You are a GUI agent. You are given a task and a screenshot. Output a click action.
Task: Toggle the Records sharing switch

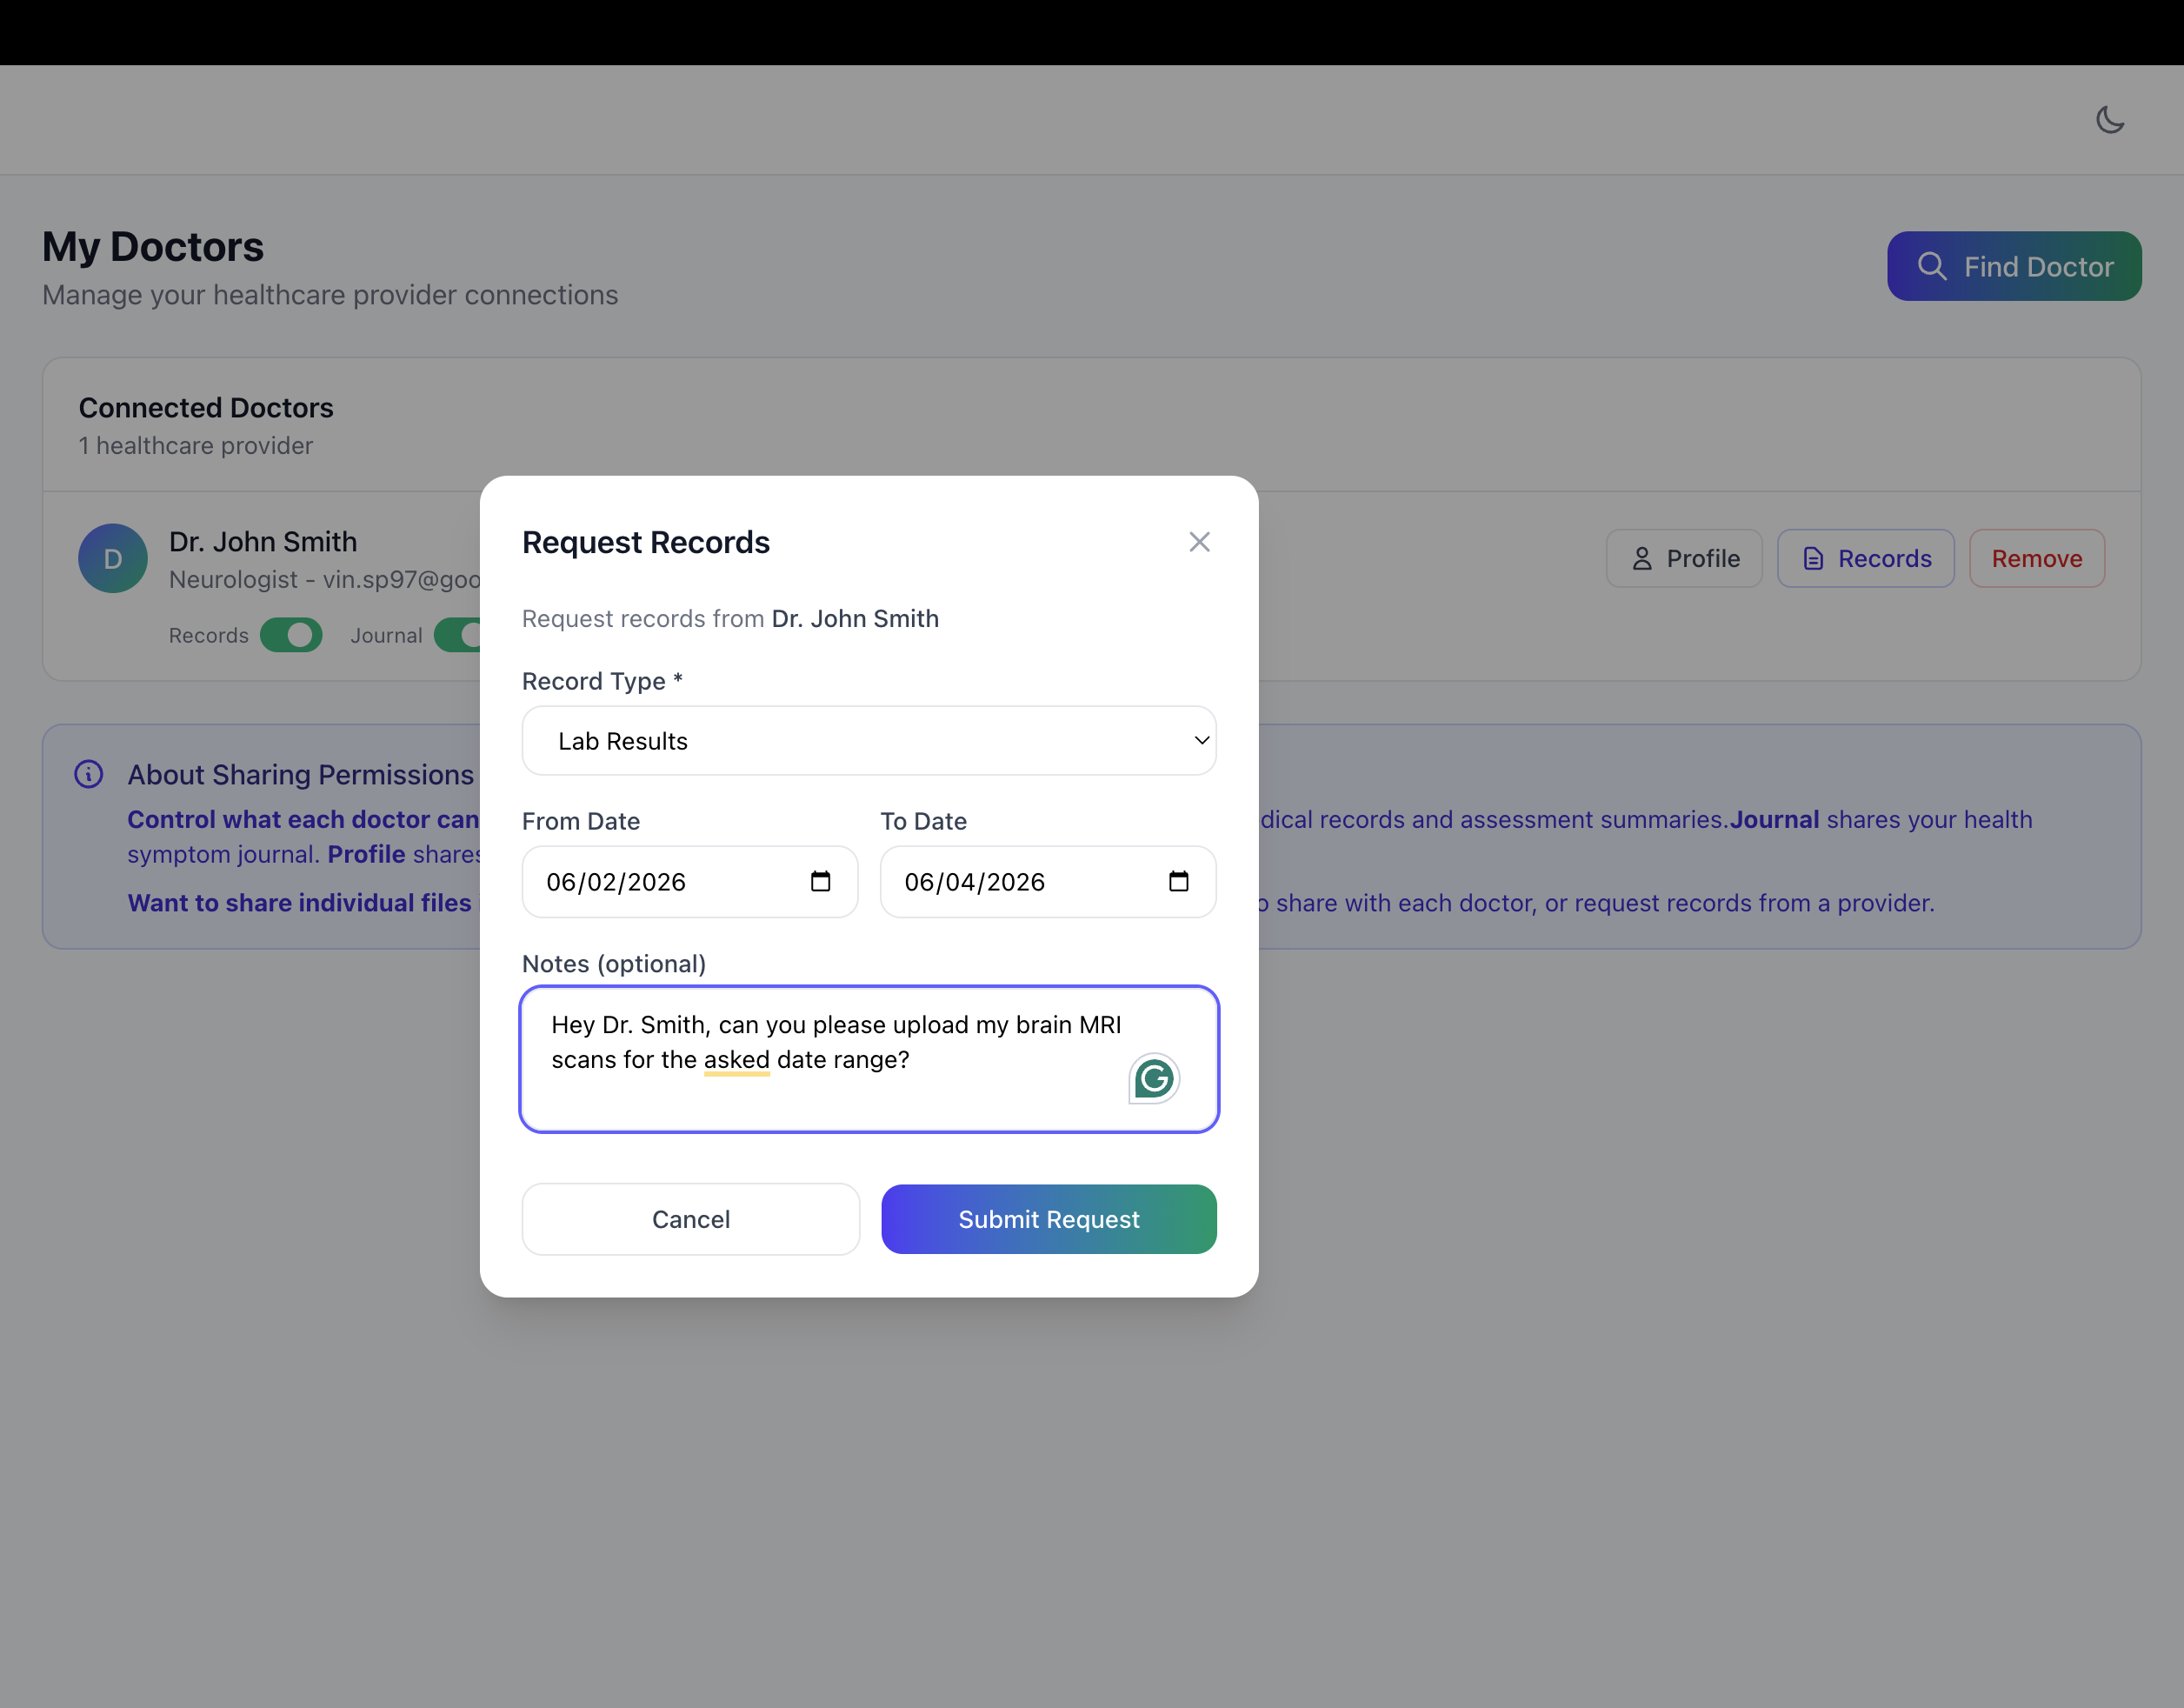coord(291,635)
